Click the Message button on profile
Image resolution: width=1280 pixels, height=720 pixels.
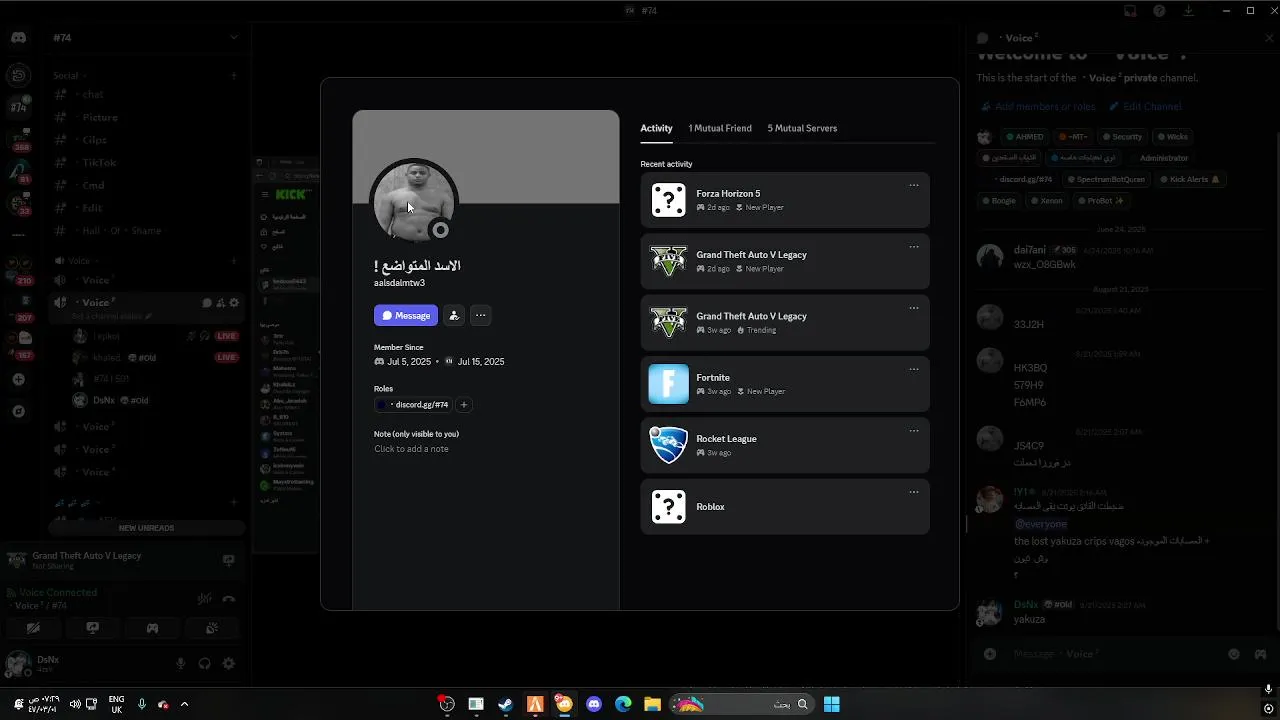tap(406, 315)
